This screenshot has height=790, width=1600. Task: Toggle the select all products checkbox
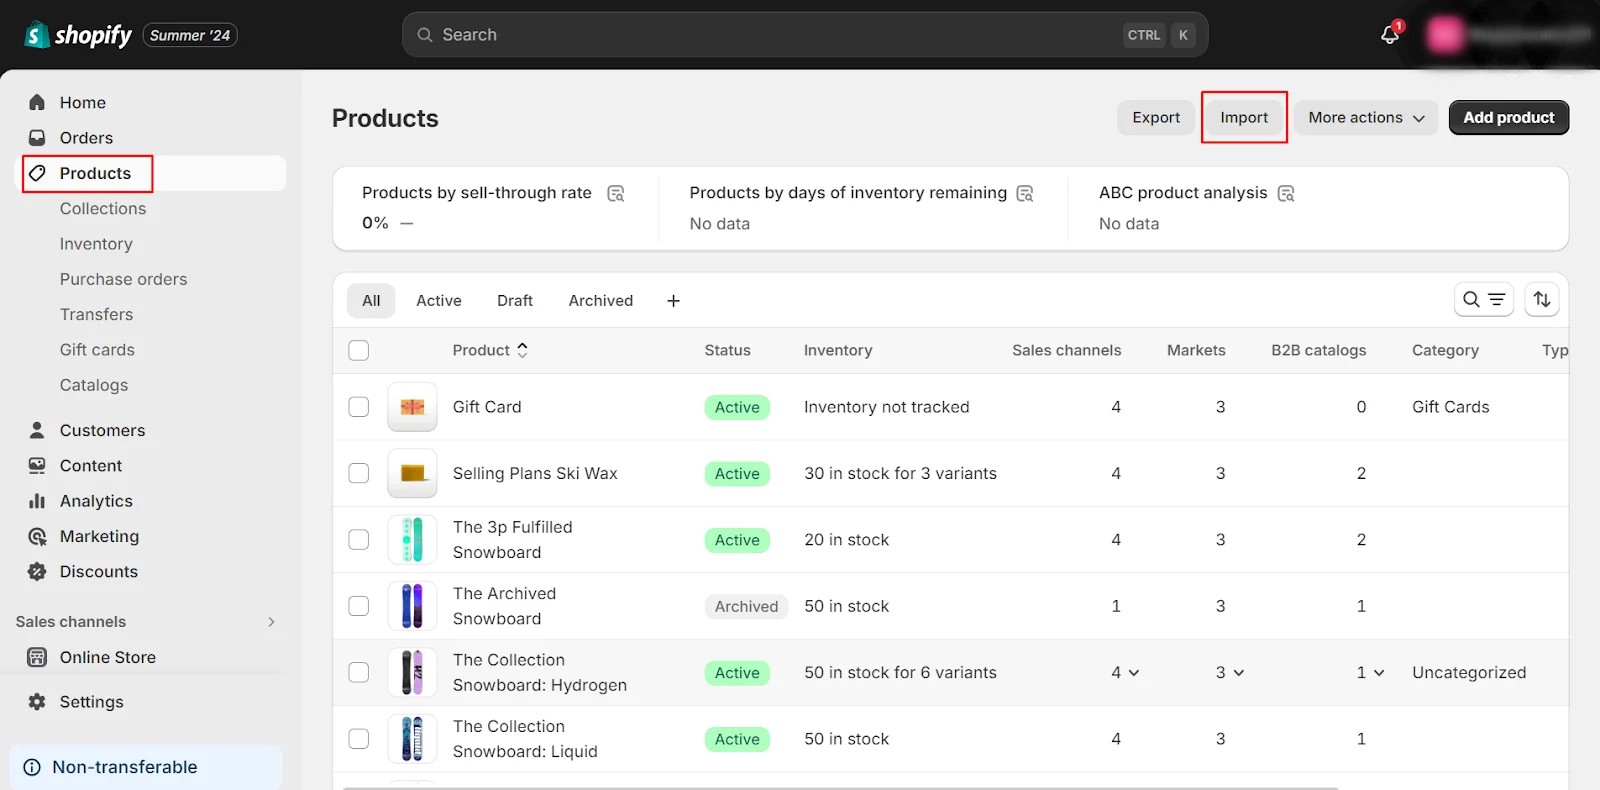(359, 350)
